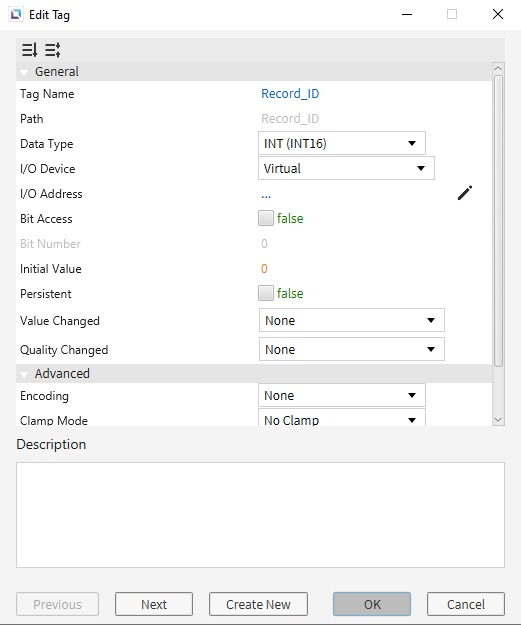Viewport: 521px width, 625px height.
Task: Collapse the General section
Action: [x=24, y=72]
